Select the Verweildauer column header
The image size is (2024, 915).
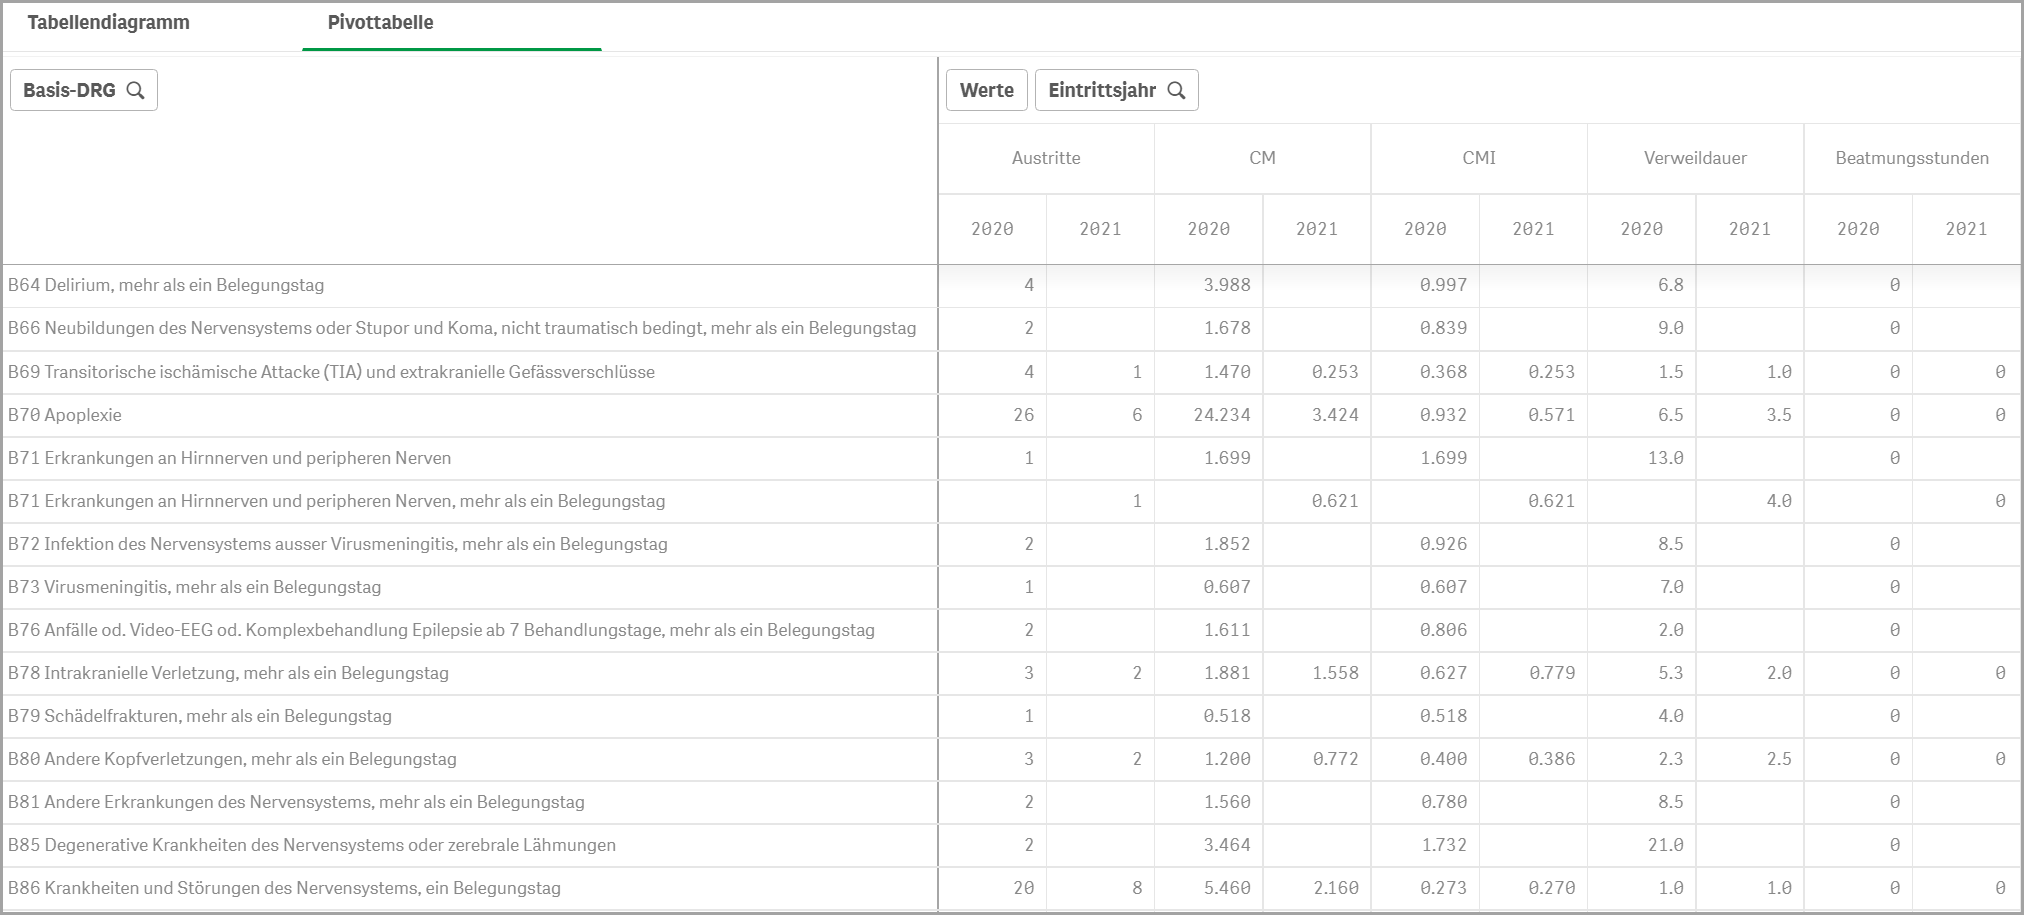pyautogui.click(x=1695, y=158)
